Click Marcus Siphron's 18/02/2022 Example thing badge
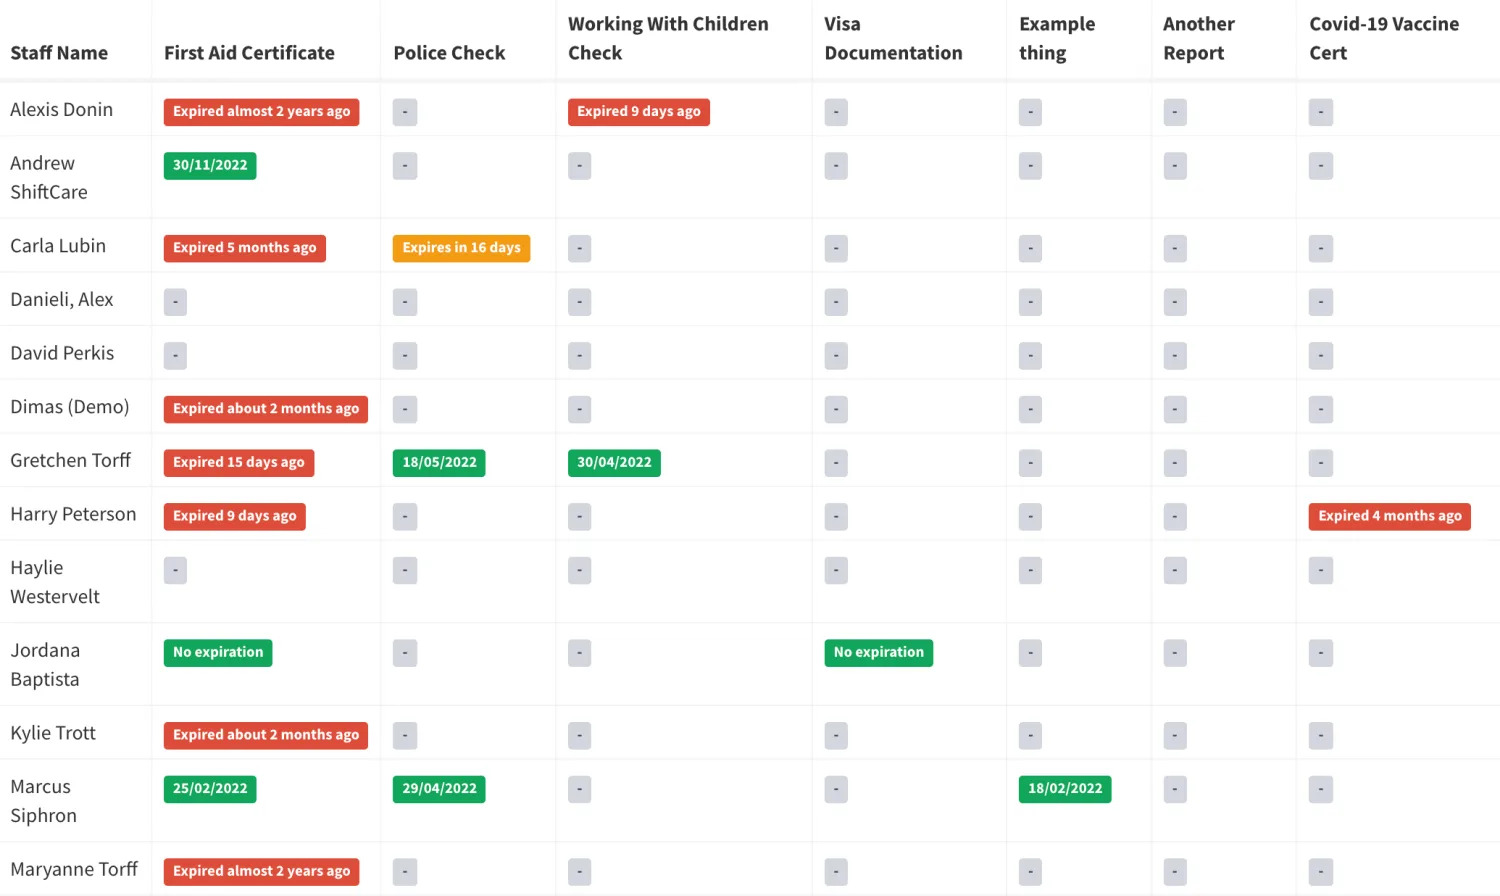Screen dimensions: 1500x896 tap(1065, 789)
